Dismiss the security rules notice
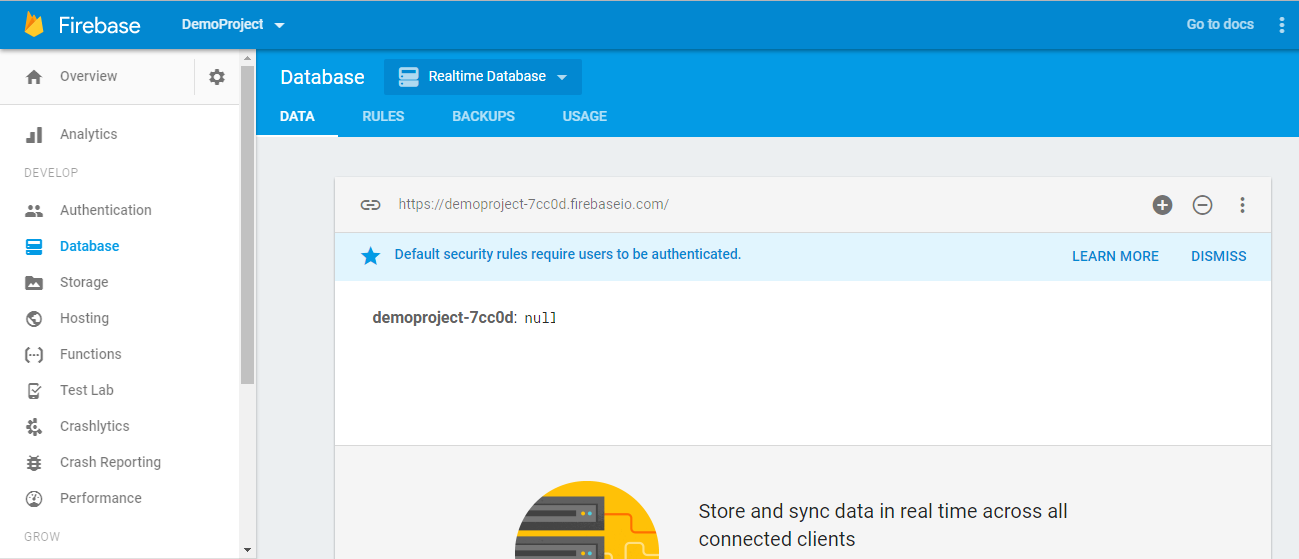Image resolution: width=1299 pixels, height=559 pixels. pyautogui.click(x=1218, y=256)
